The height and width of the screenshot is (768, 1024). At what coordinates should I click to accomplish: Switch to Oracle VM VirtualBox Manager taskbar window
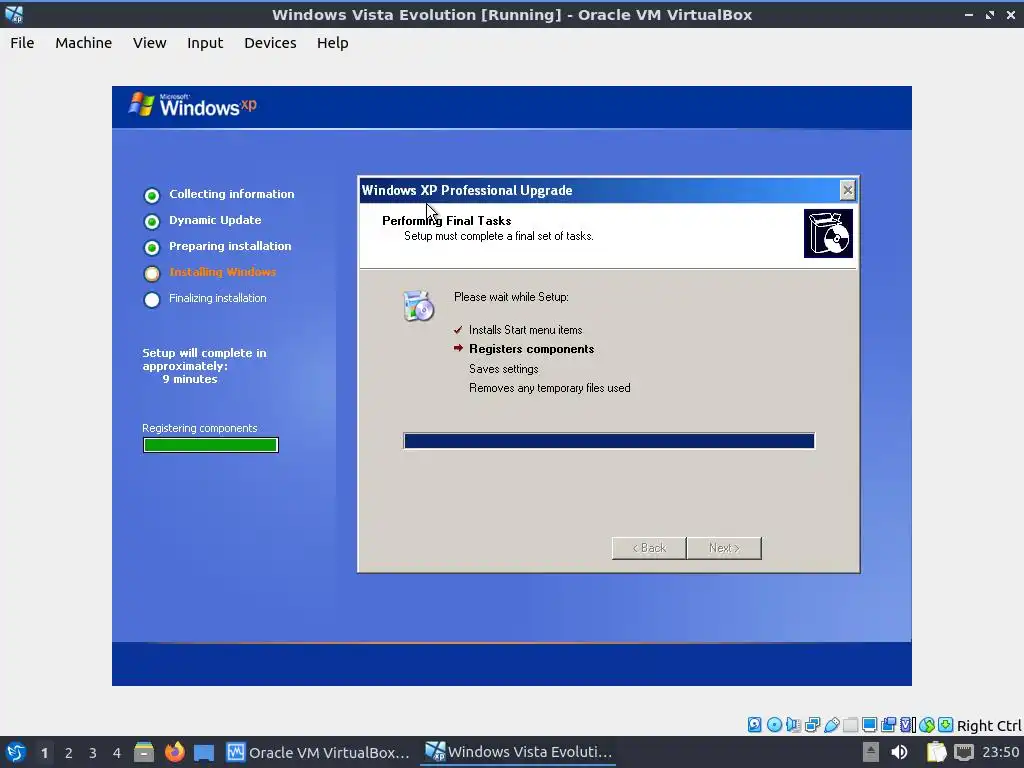[318, 752]
